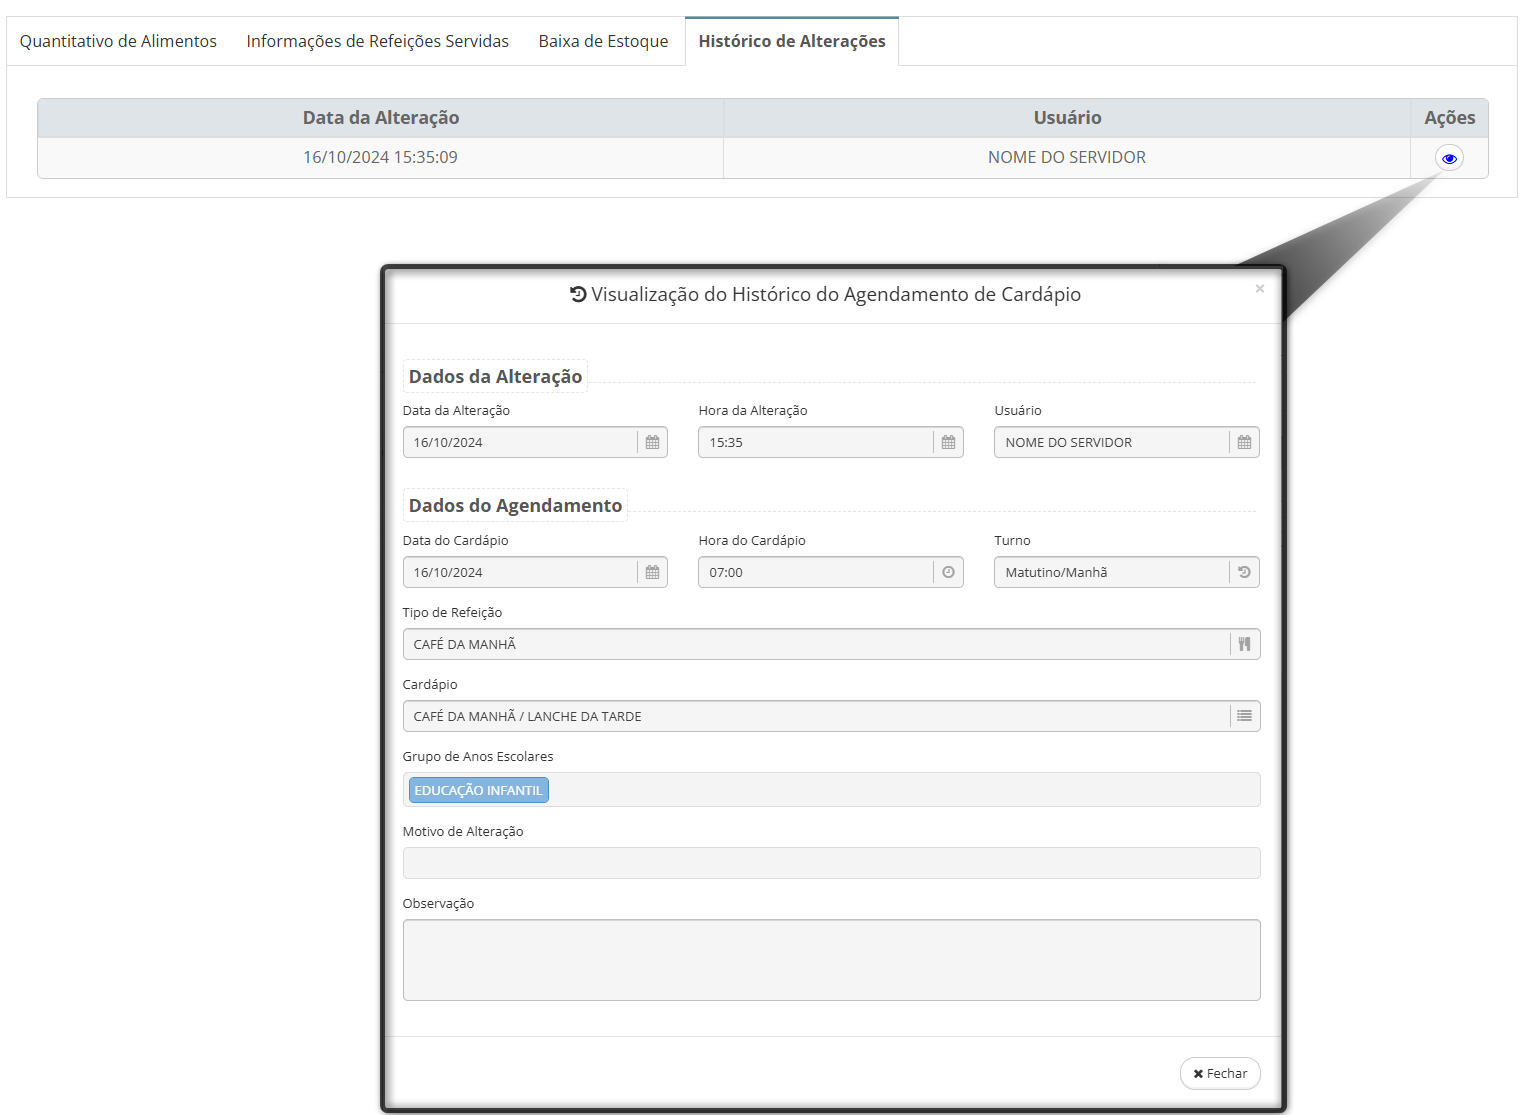Click the Fechar button
Image resolution: width=1530 pixels, height=1115 pixels.
click(x=1220, y=1073)
